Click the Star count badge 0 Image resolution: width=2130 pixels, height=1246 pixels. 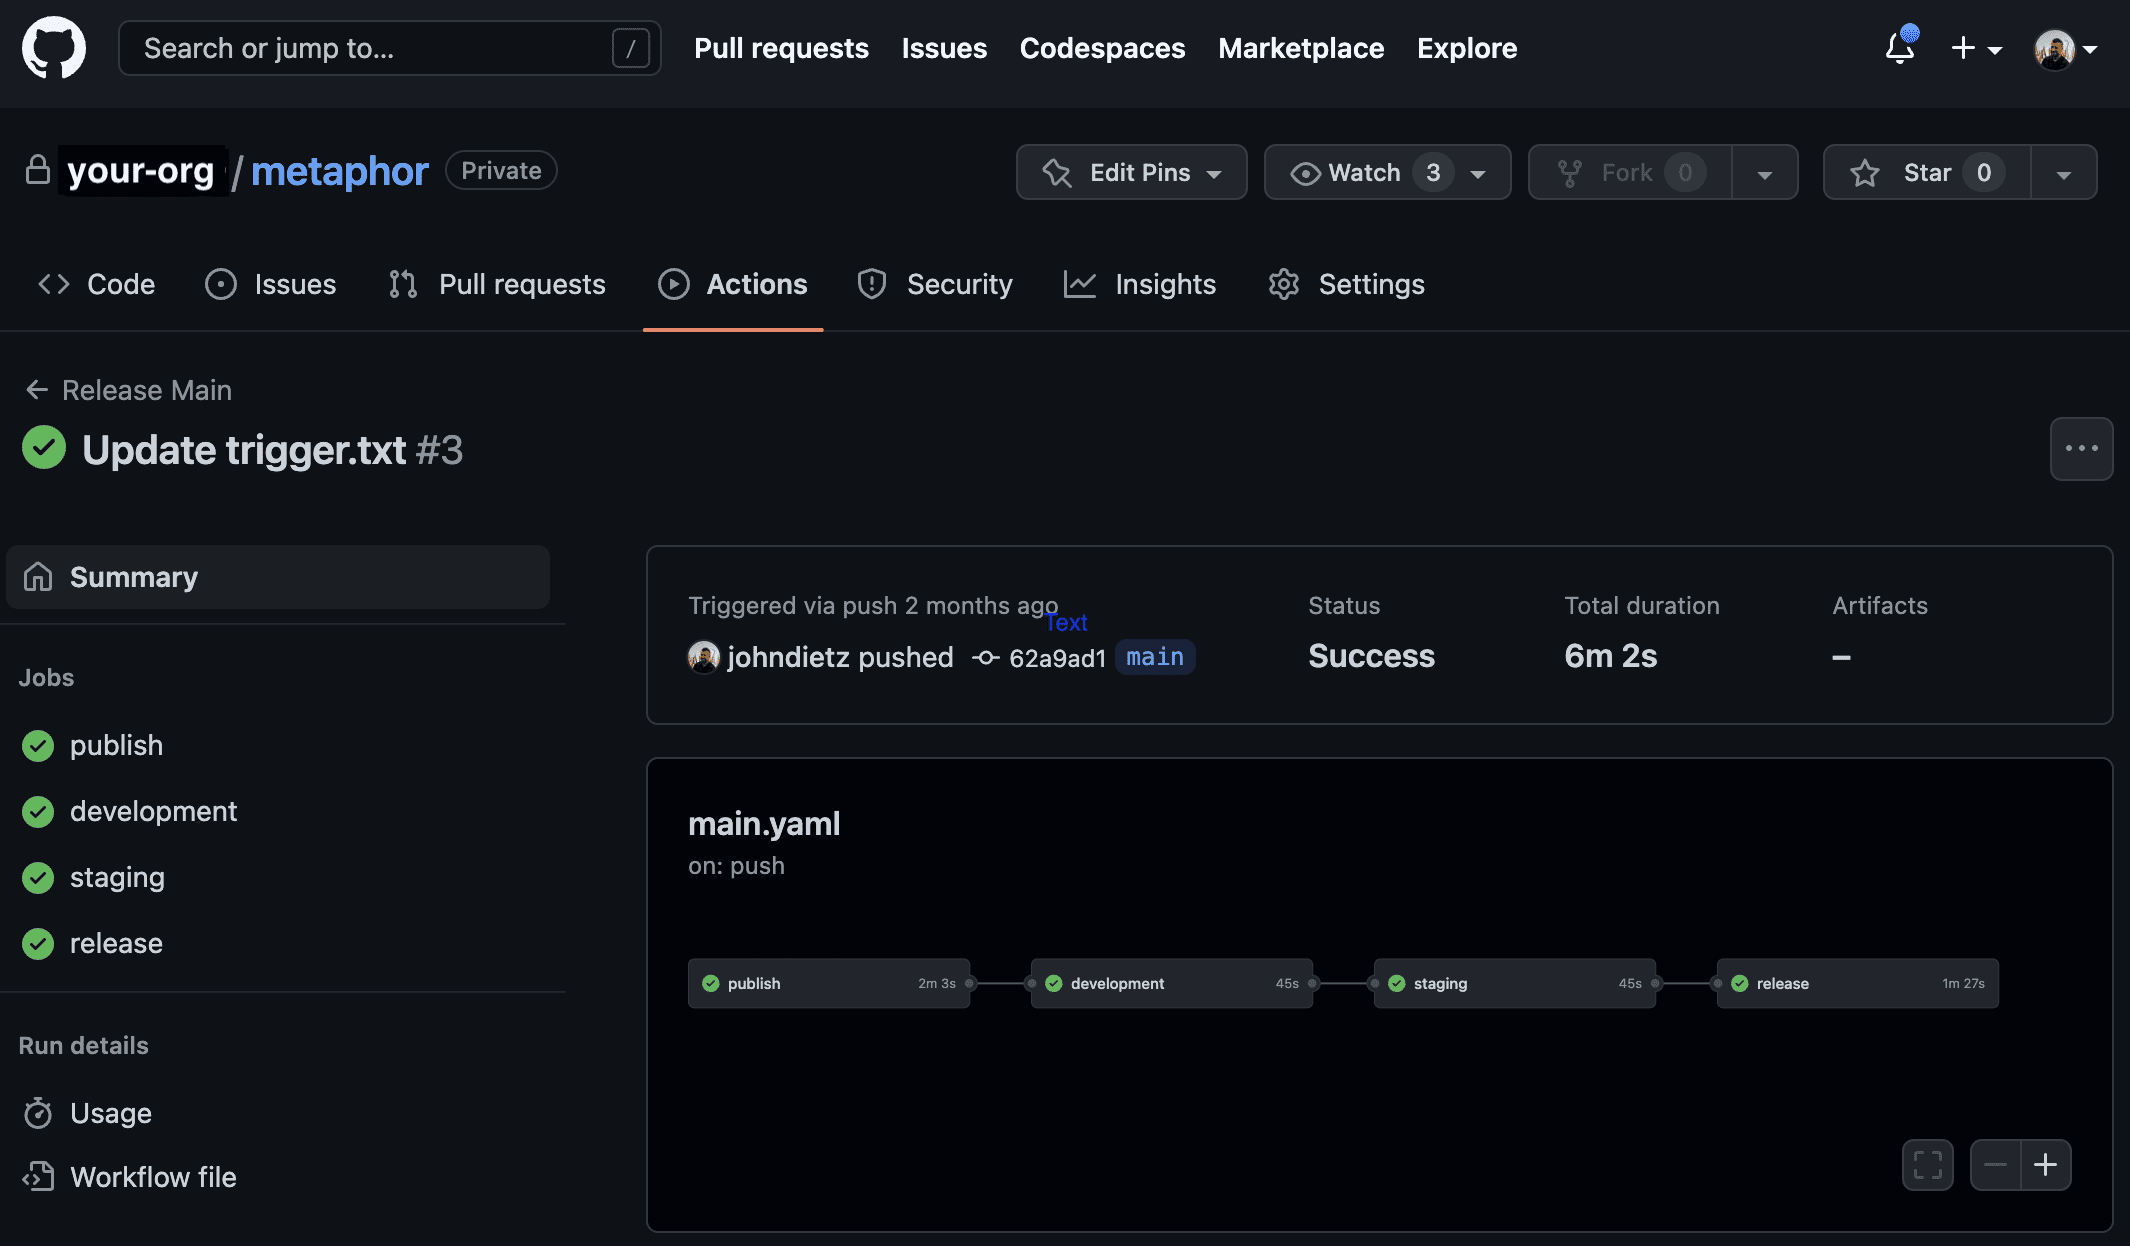point(1984,173)
